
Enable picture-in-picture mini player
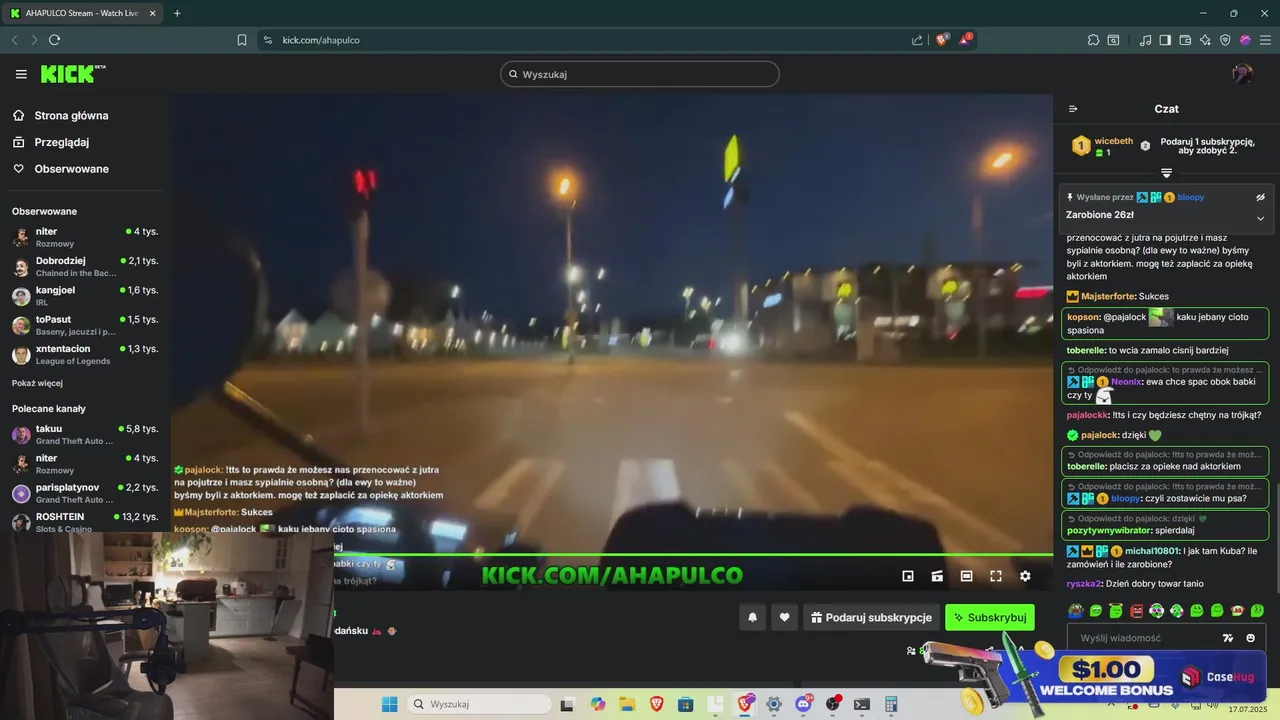(x=908, y=576)
